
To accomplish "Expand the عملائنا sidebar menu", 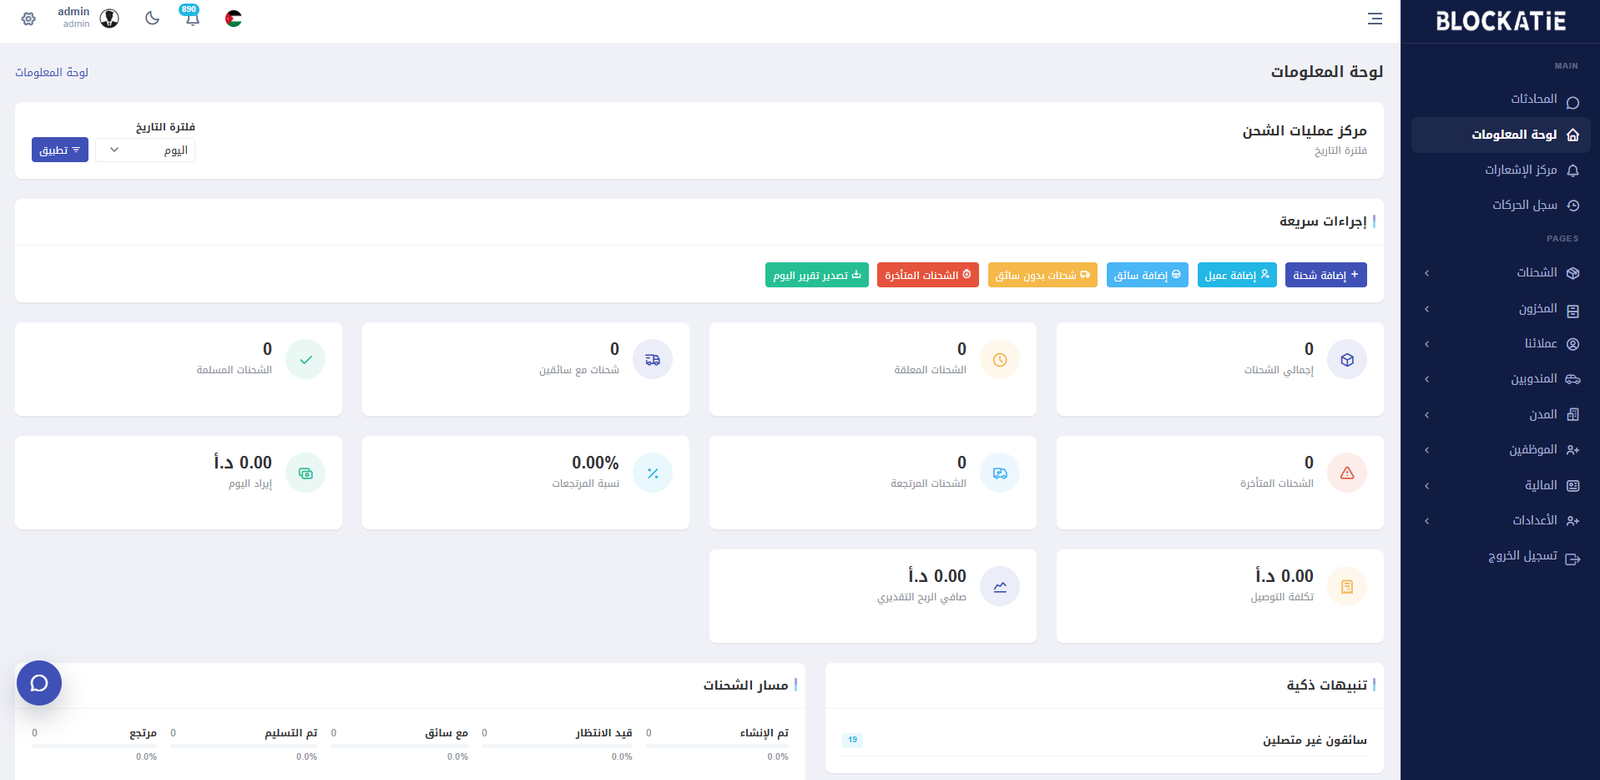I will [1500, 343].
